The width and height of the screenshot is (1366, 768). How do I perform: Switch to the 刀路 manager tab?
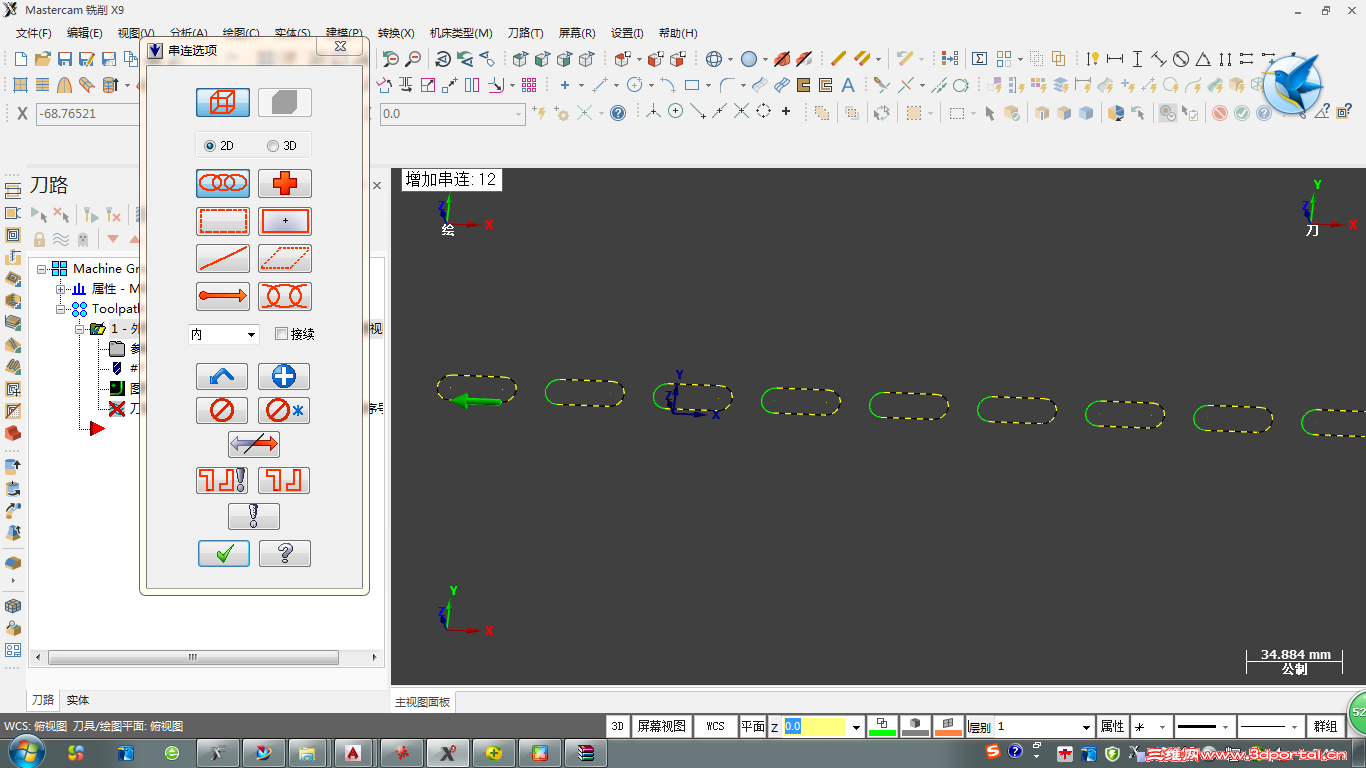(43, 700)
